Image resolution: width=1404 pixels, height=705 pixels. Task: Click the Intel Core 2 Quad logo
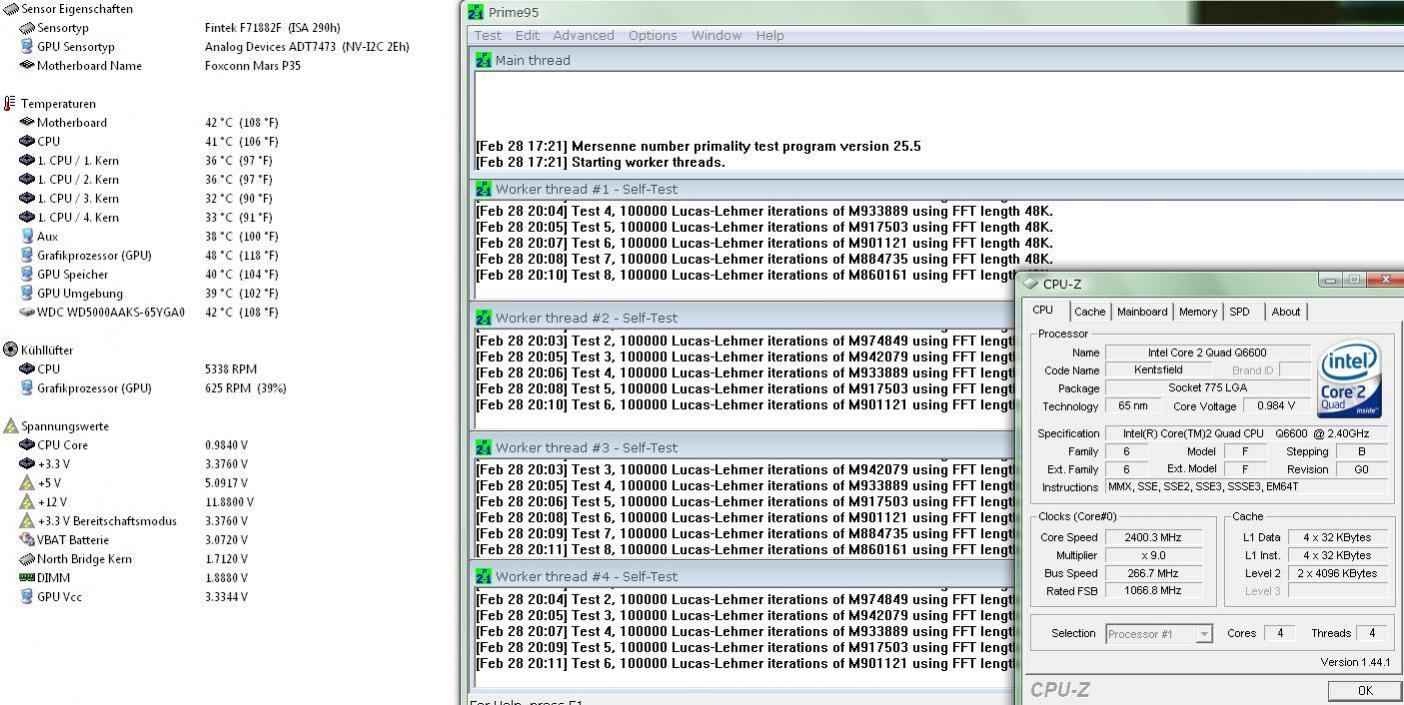tap(1350, 380)
